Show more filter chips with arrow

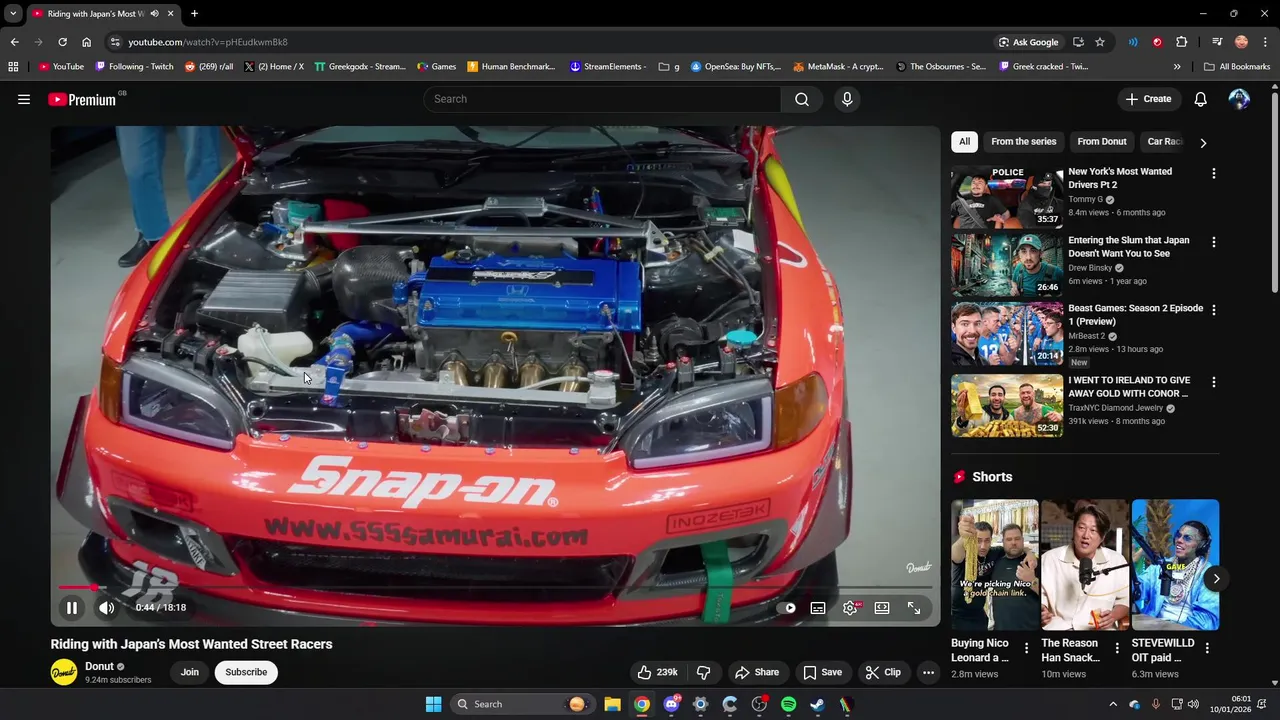[x=1203, y=142]
